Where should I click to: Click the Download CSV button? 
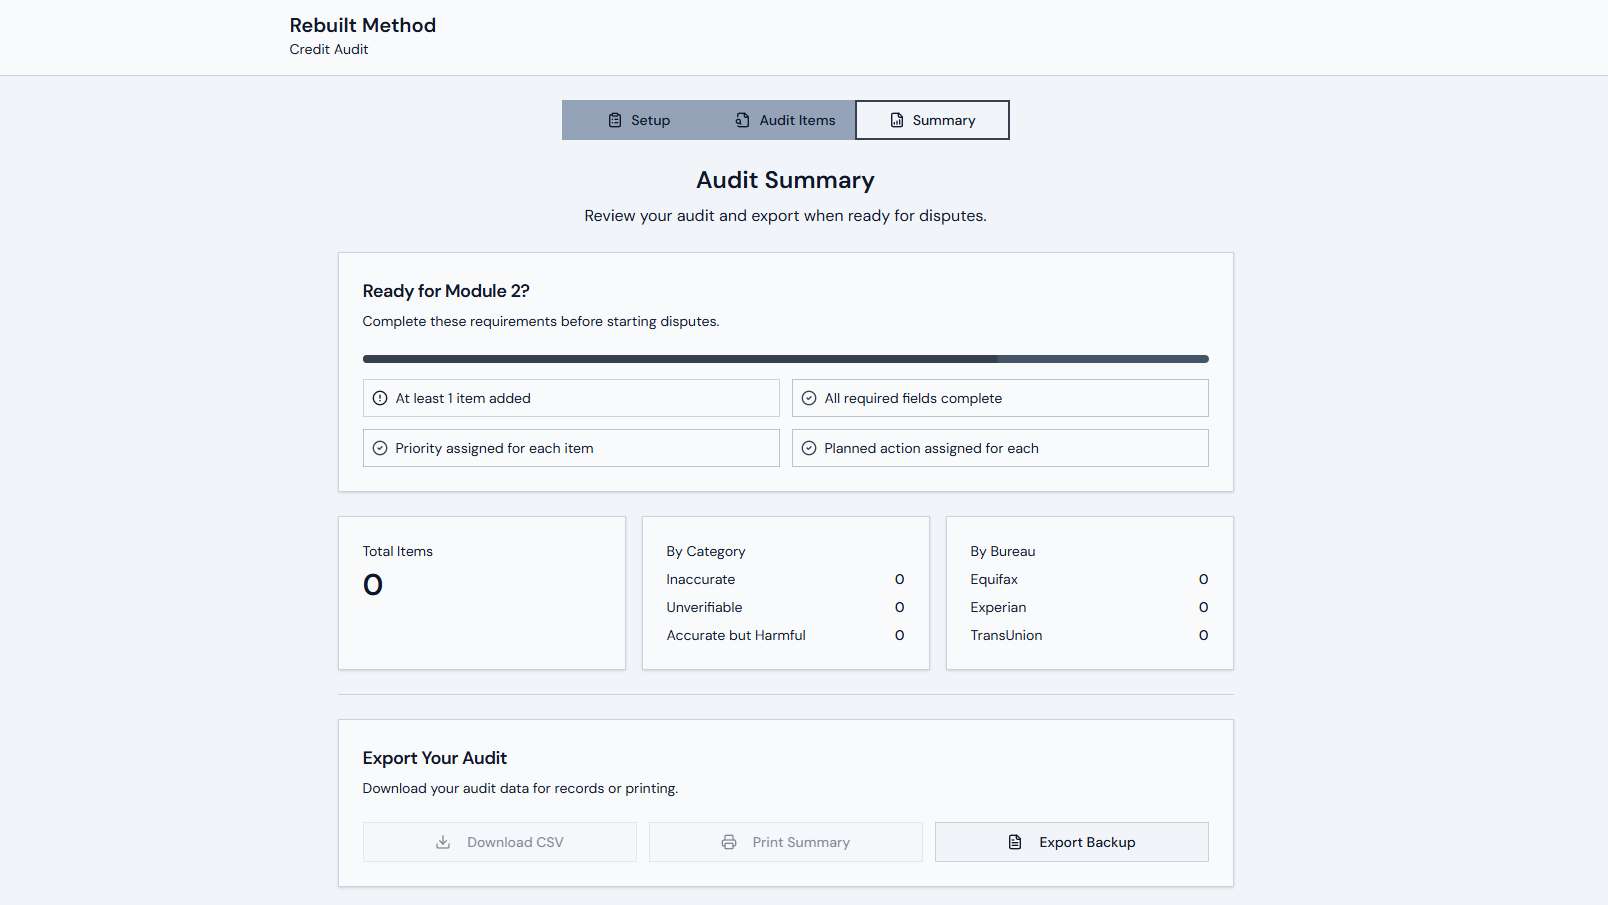point(499,842)
